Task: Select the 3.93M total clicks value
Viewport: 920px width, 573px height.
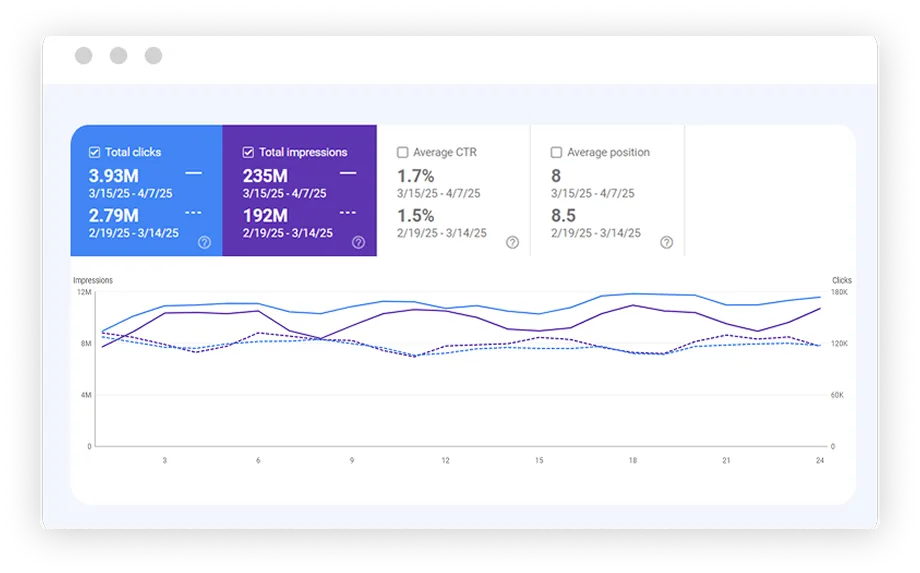Action: pyautogui.click(x=113, y=176)
